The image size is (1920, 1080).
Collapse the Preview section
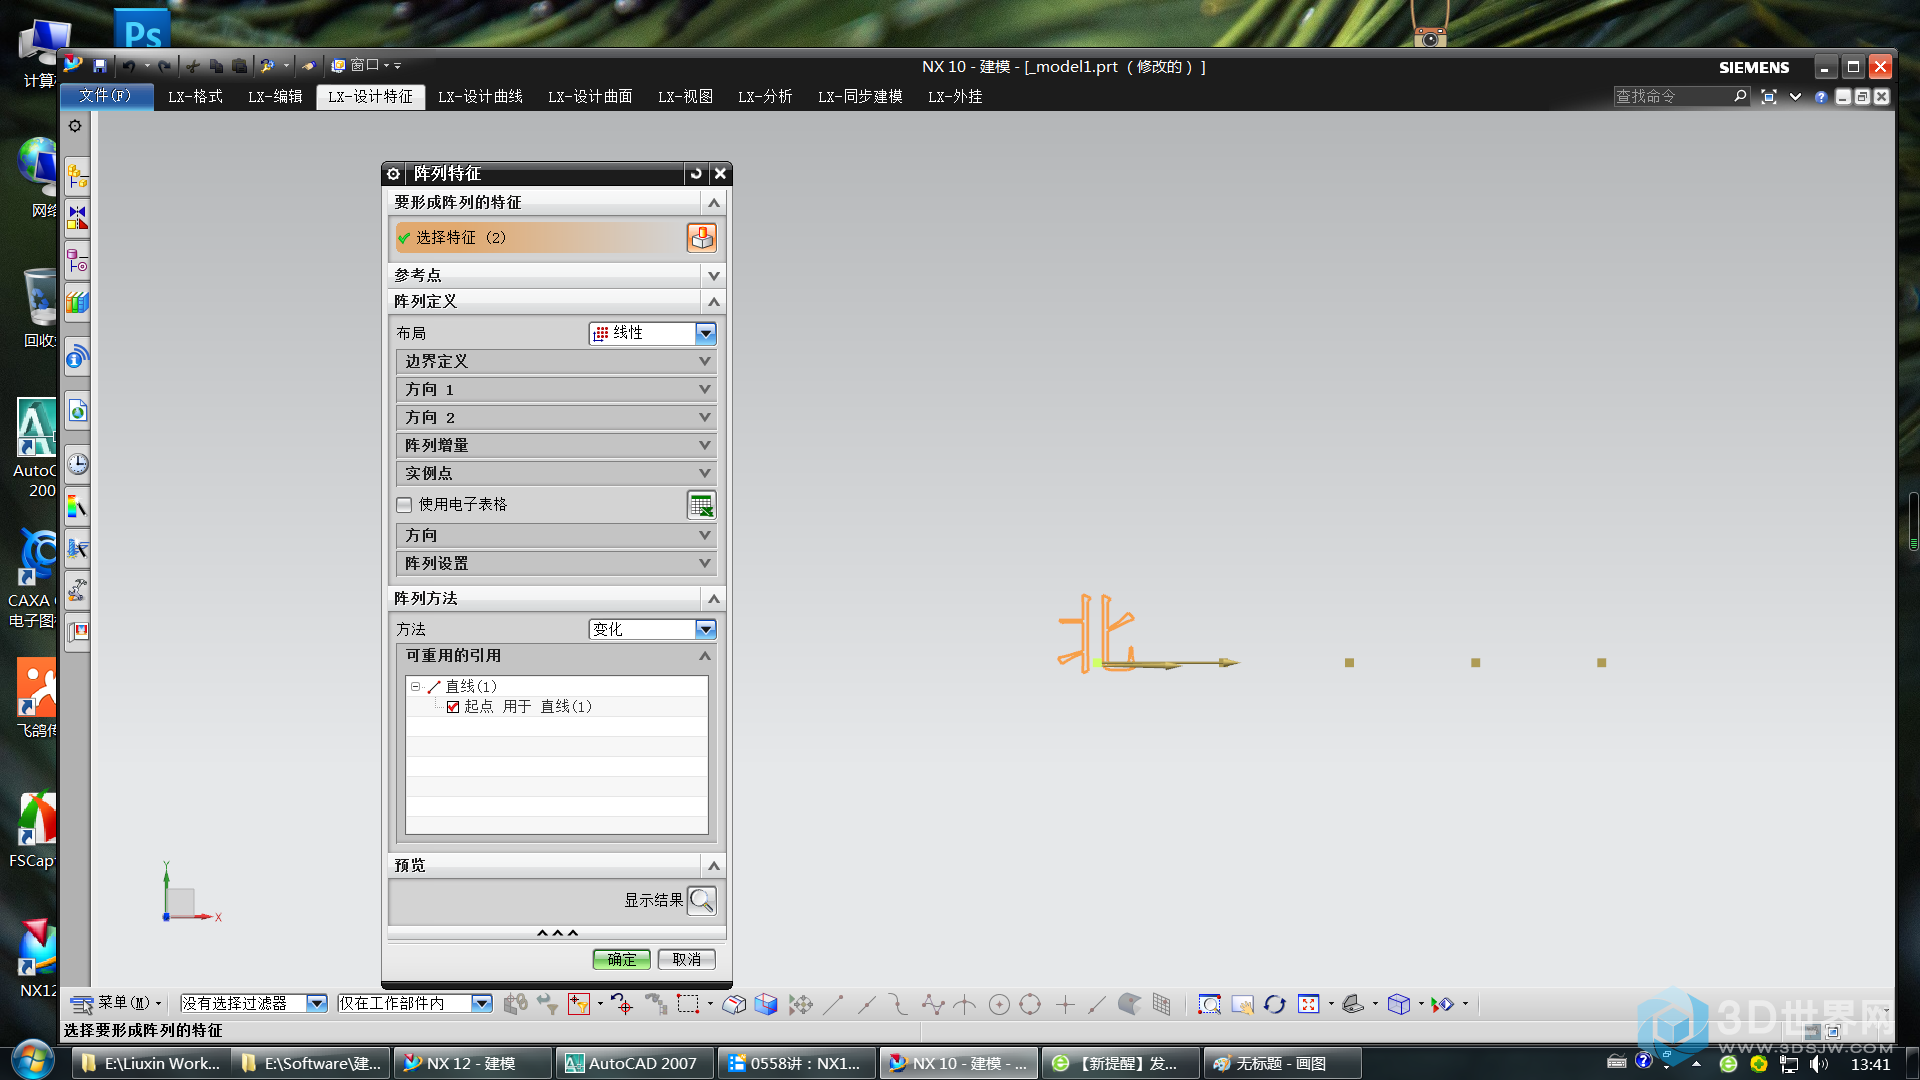pyautogui.click(x=556, y=865)
